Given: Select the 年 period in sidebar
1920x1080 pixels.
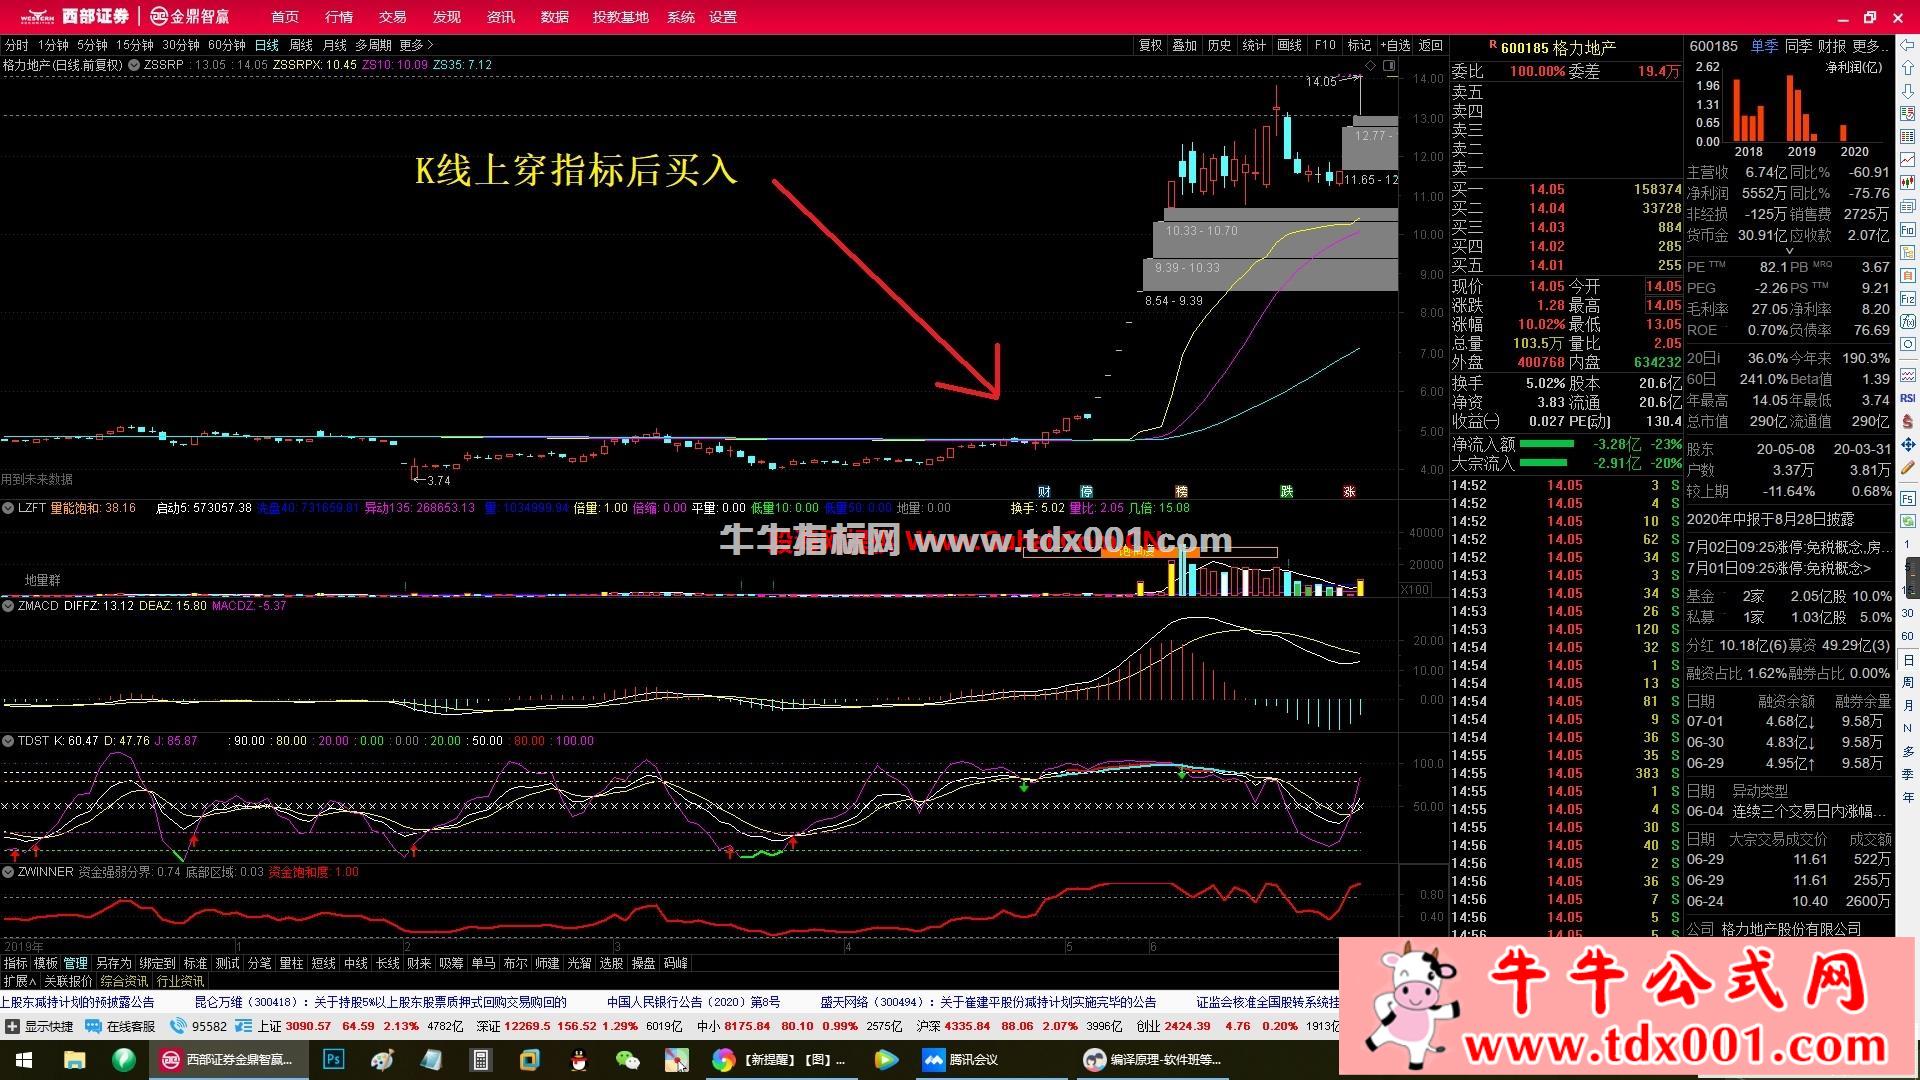Looking at the screenshot, I should (x=1908, y=796).
